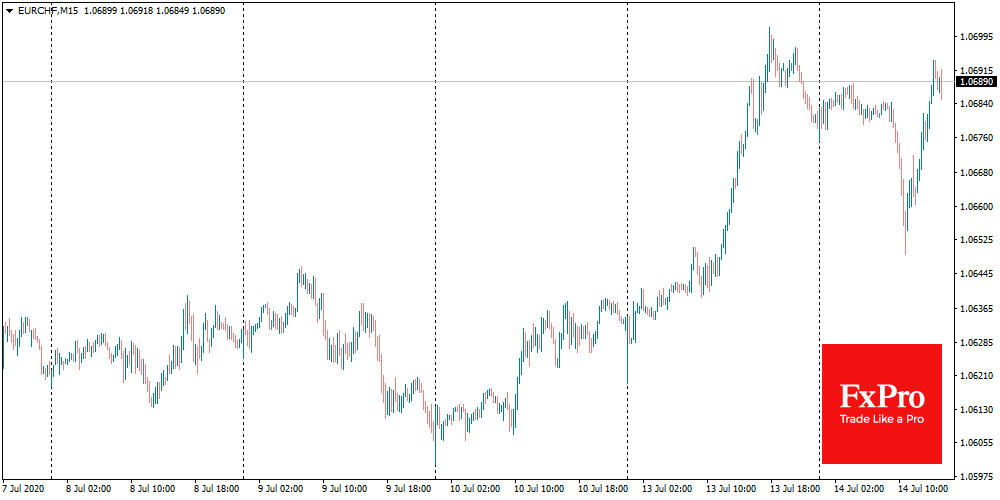Click the highest candle peak on 13 Jul

tap(769, 30)
